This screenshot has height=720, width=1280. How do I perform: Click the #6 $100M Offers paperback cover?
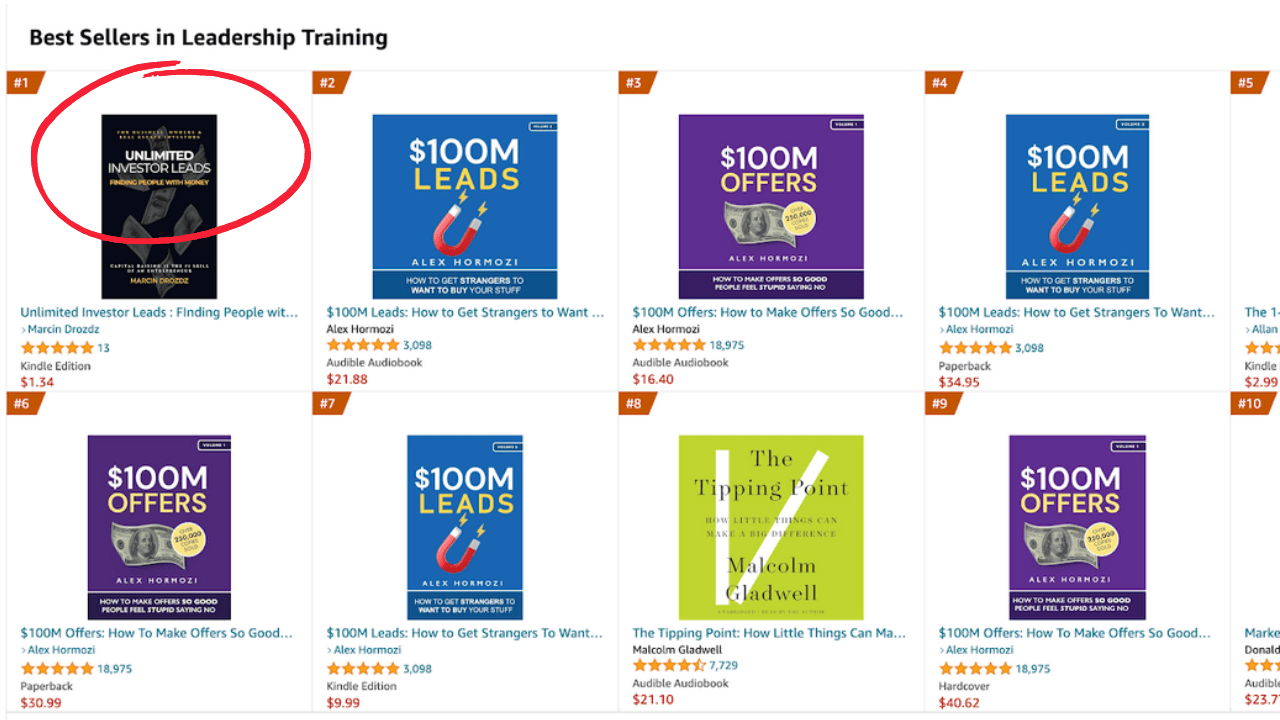tap(159, 527)
